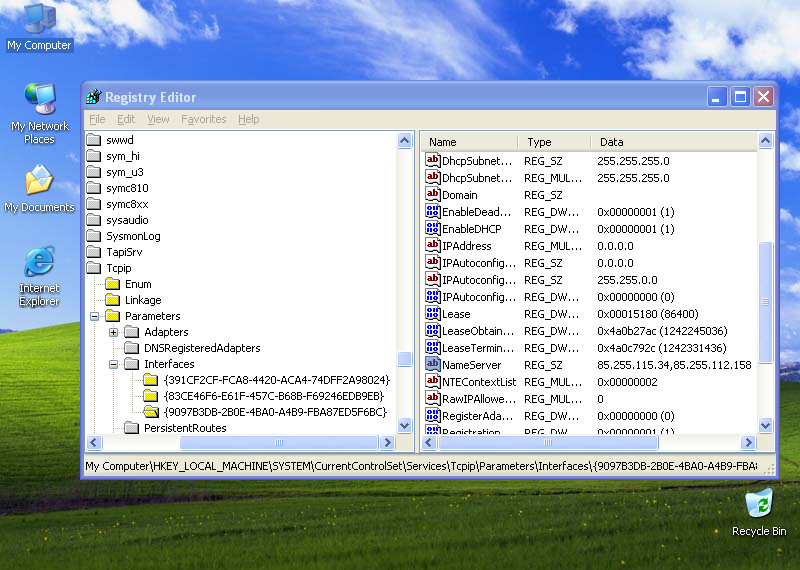Click the tree pane scroll up arrow
800x570 pixels.
point(405,140)
